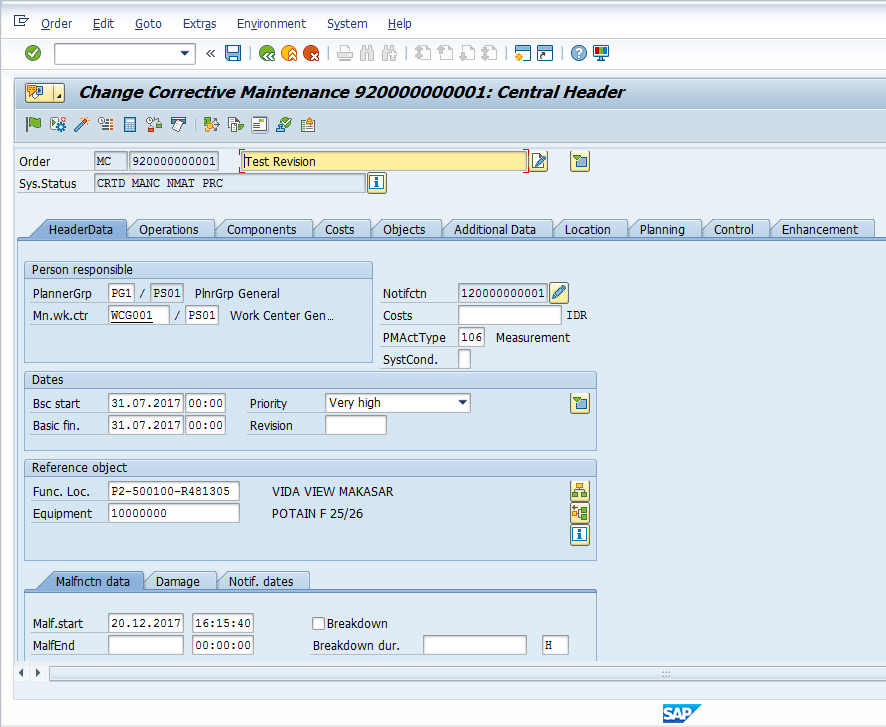Release the order using the green flag icon
The height and width of the screenshot is (727, 886).
33,124
